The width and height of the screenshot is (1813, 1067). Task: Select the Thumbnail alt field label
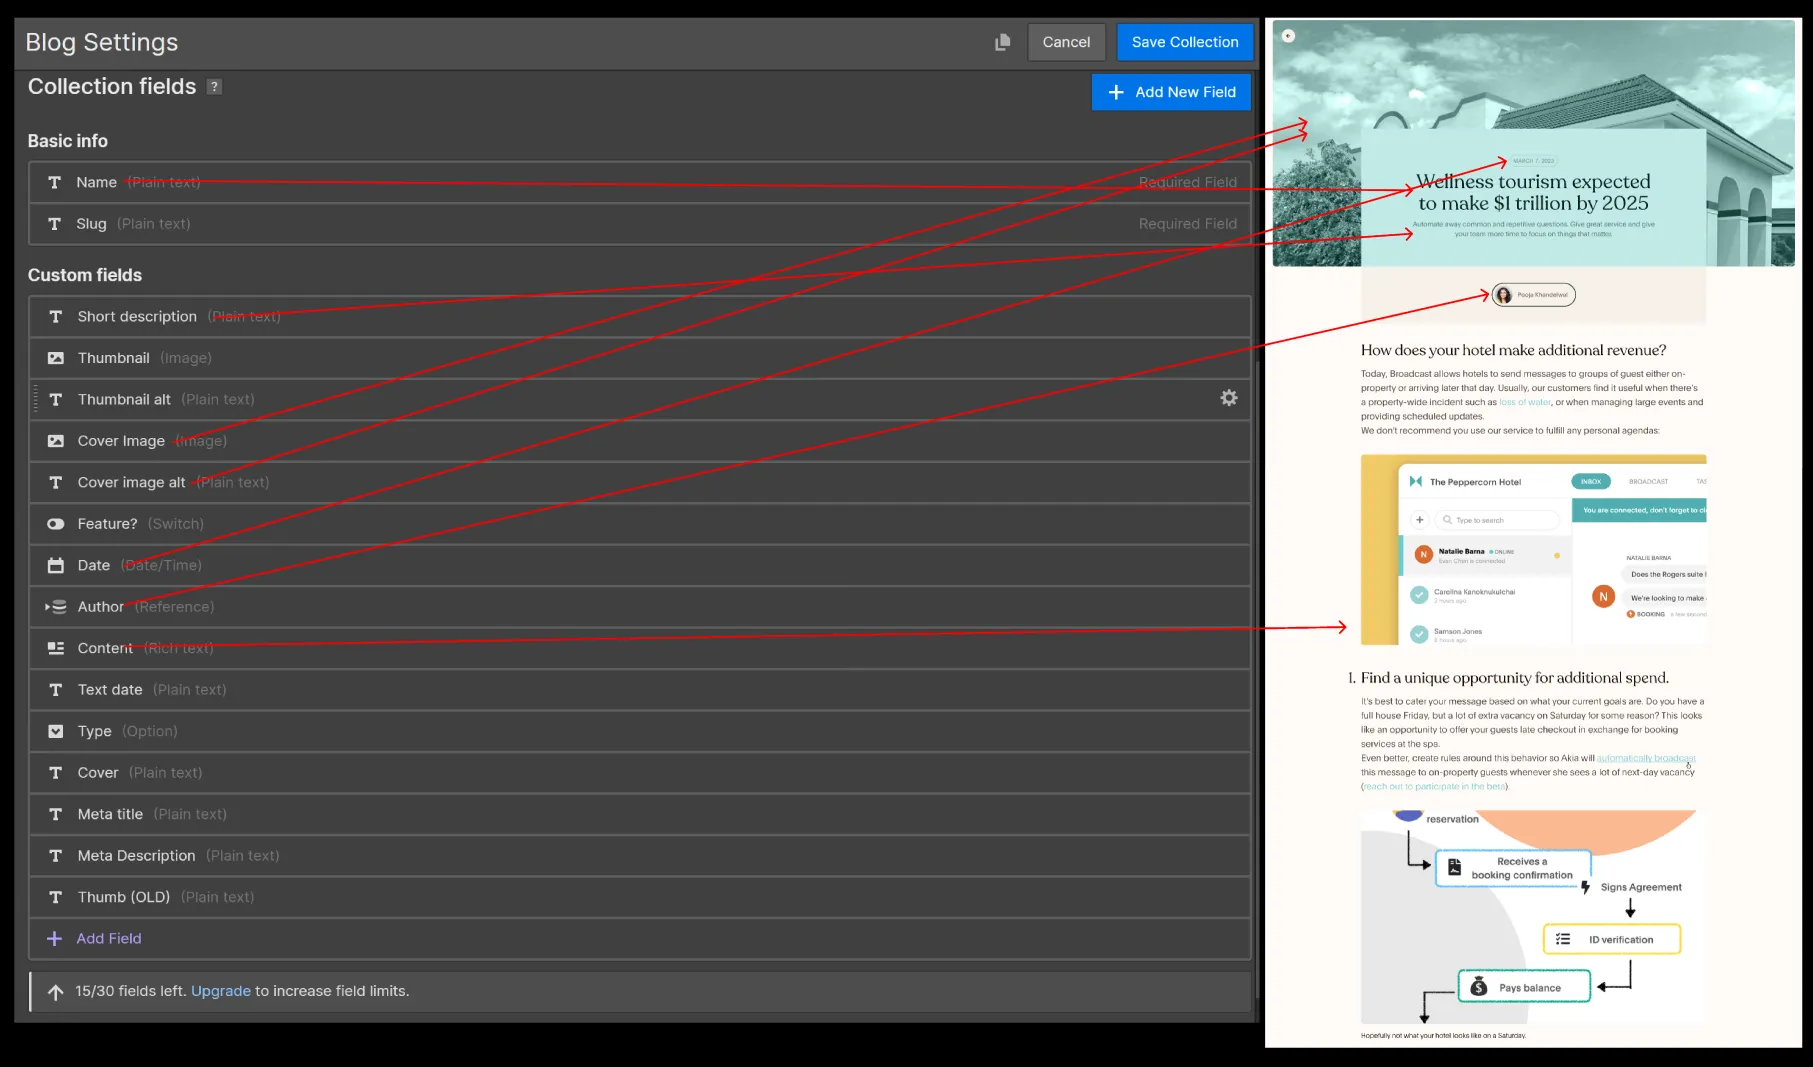click(x=124, y=399)
